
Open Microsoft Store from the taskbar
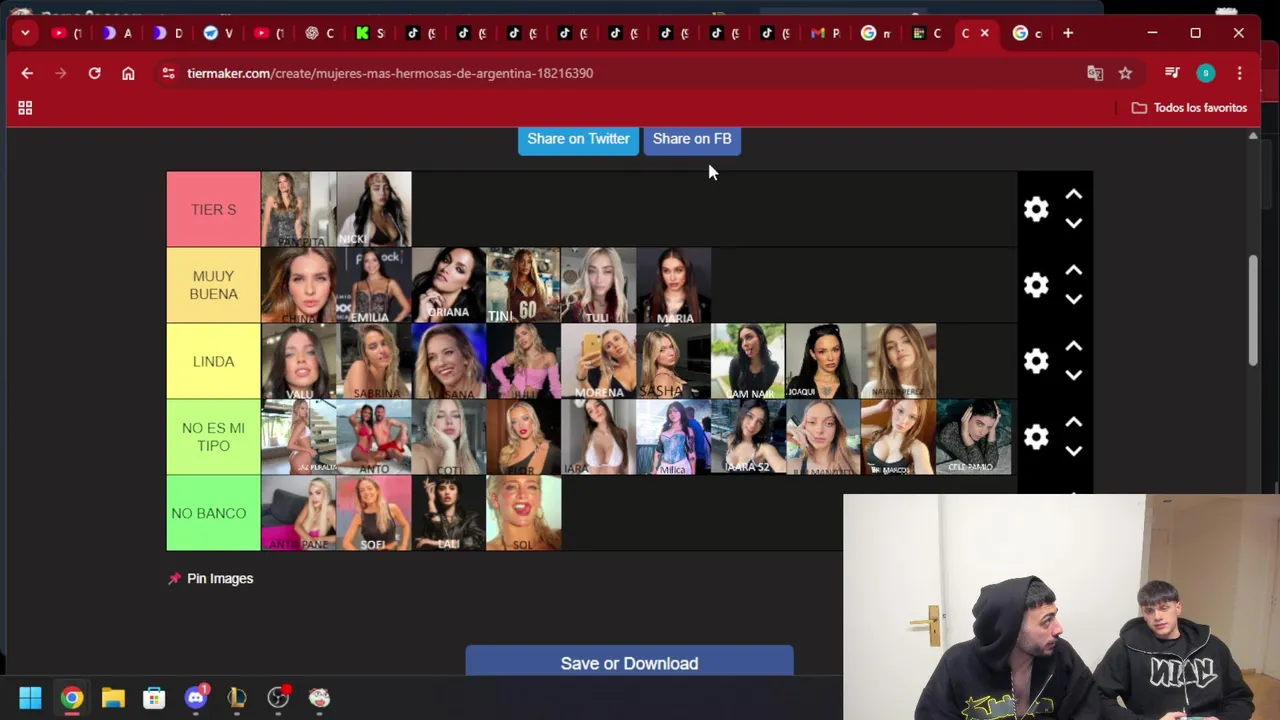[x=154, y=697]
